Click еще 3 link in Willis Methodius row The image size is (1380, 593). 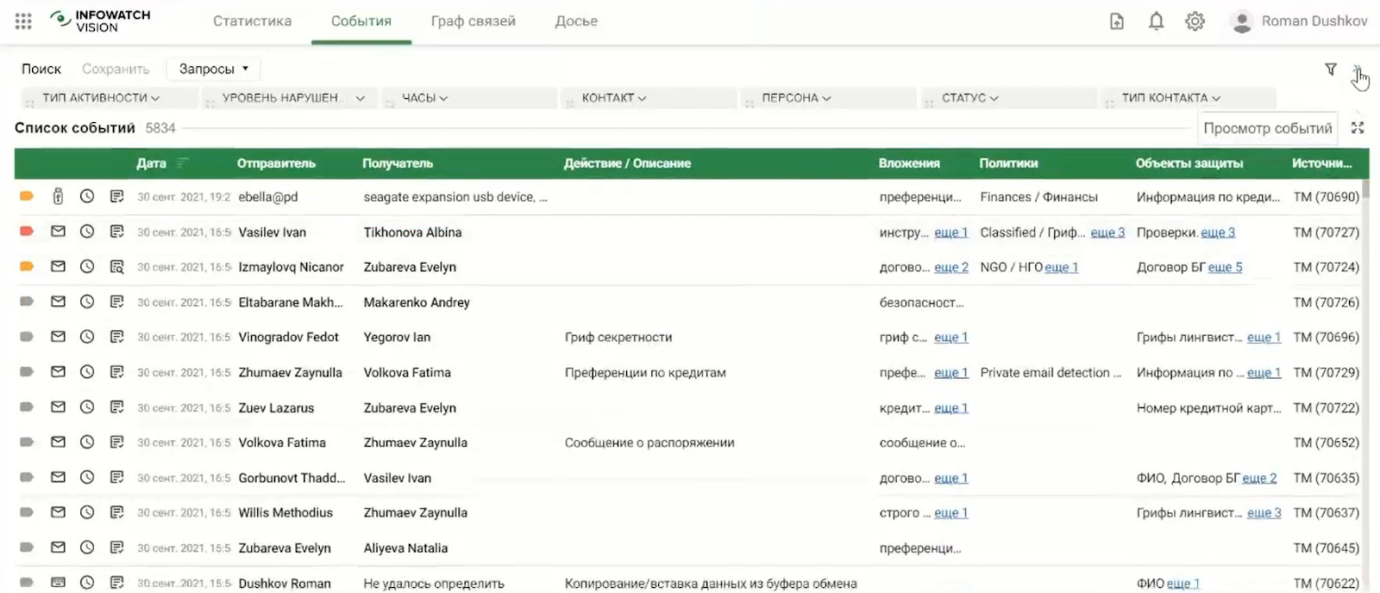coord(1264,513)
